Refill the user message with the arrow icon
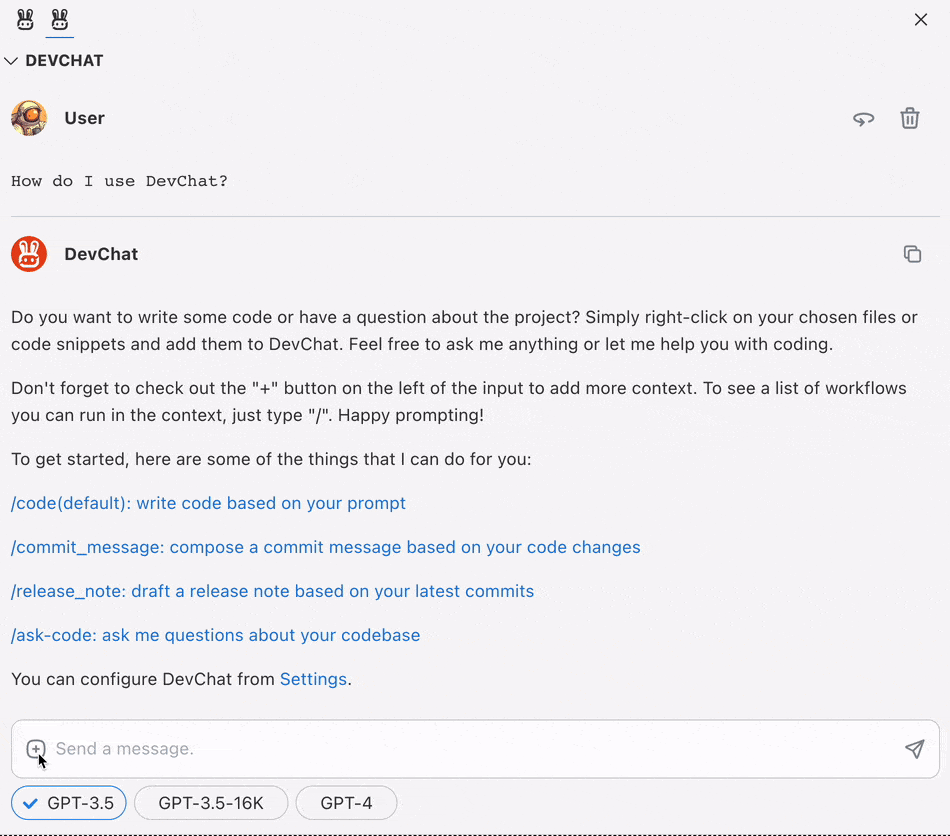Viewport: 950px width, 836px height. [863, 119]
